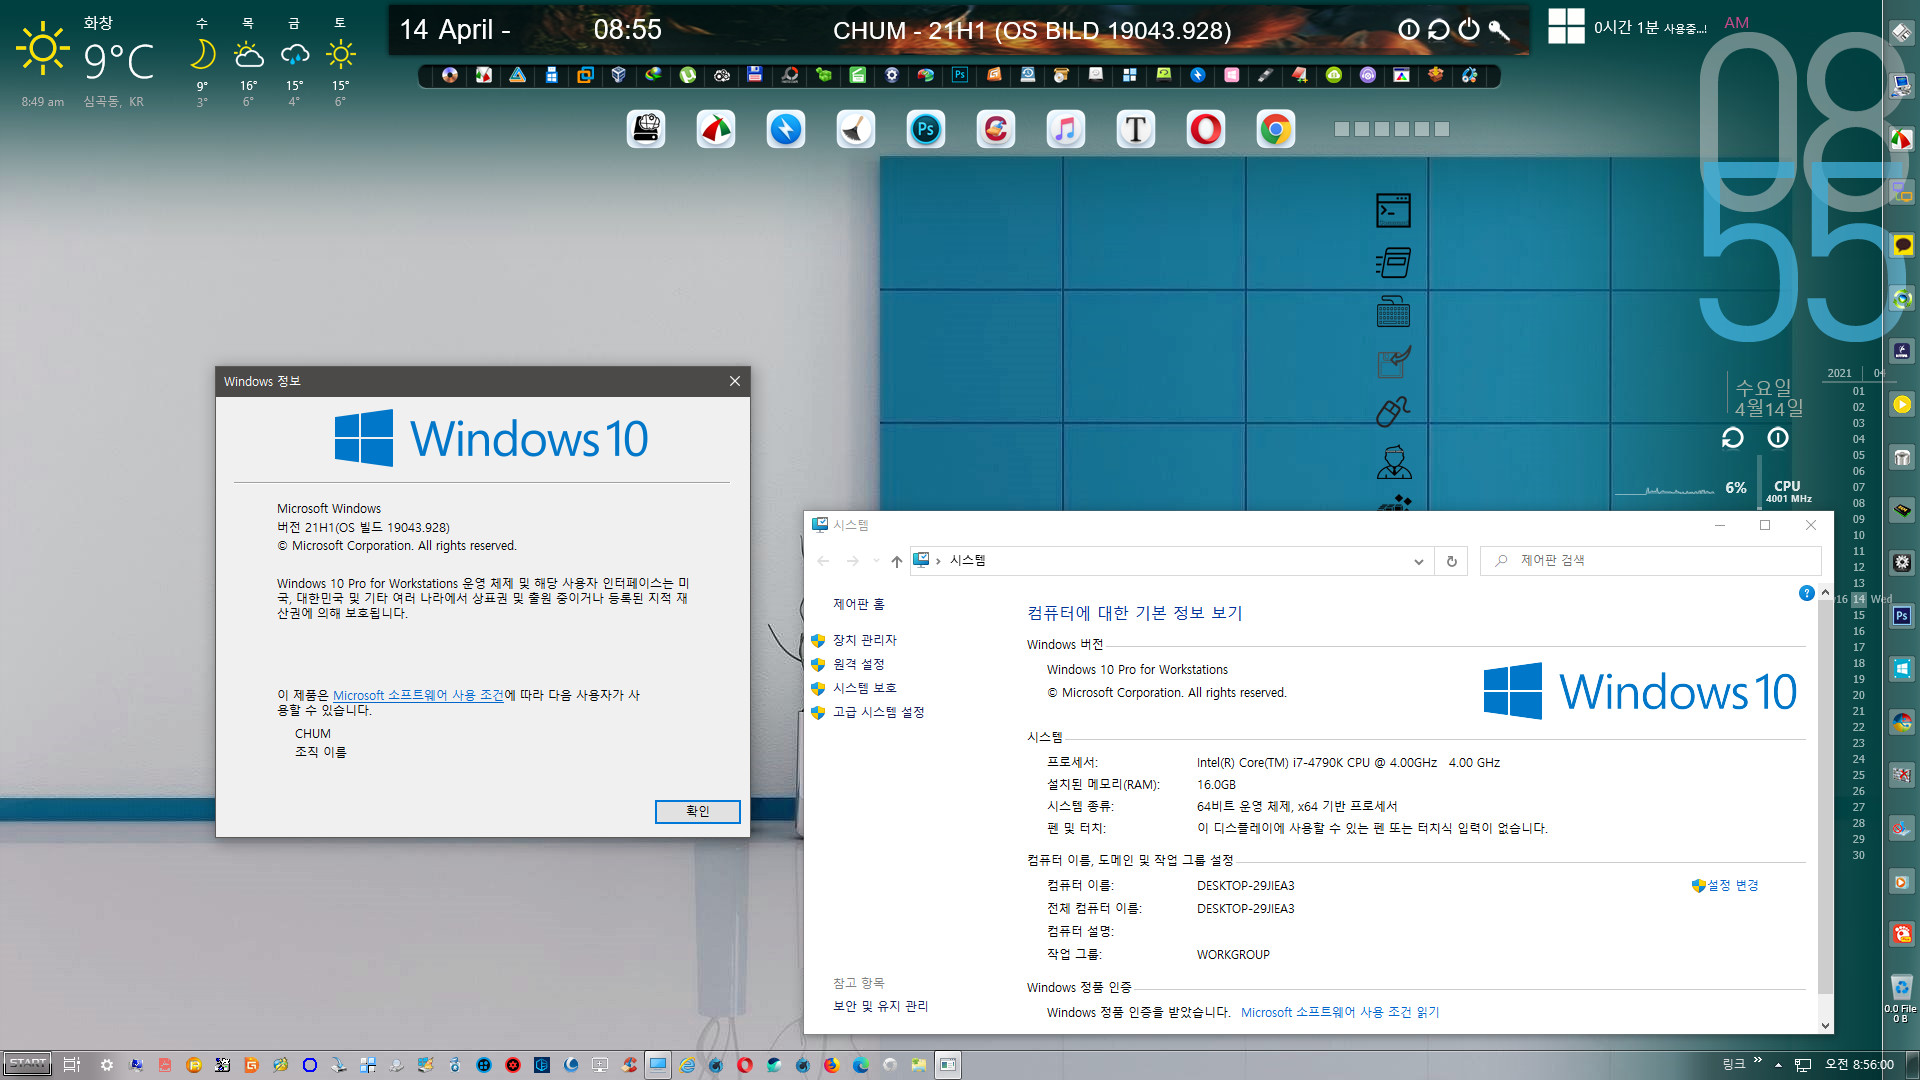This screenshot has height=1080, width=1920.
Task: Open the recycle bin in right sidebar
Action: click(x=1902, y=988)
